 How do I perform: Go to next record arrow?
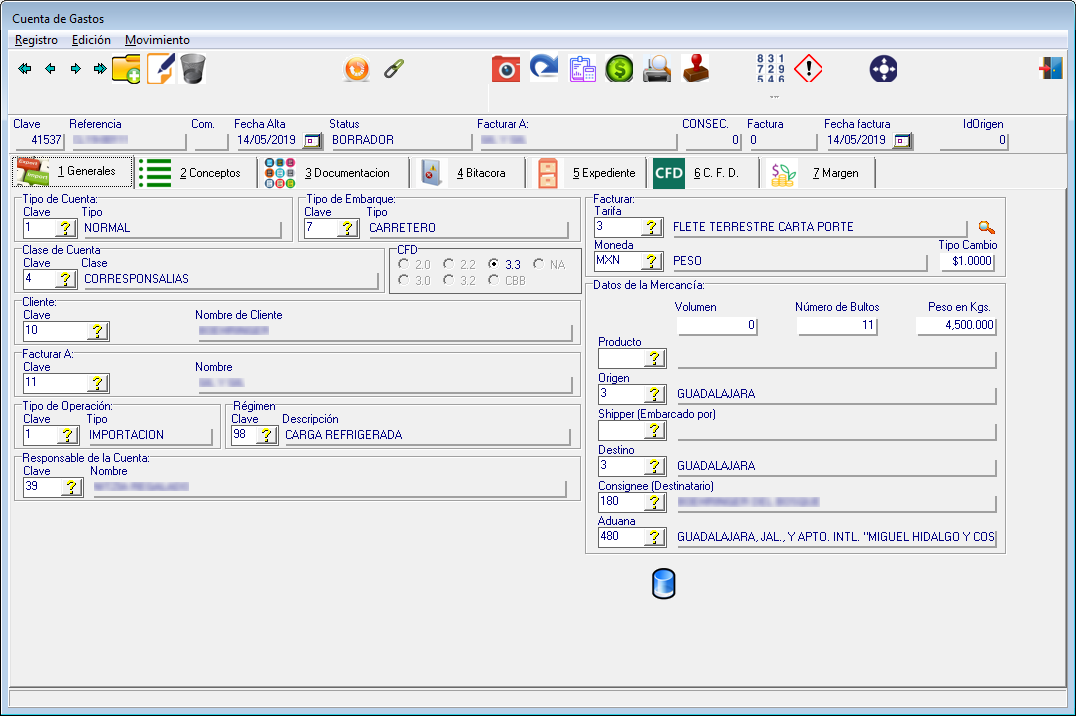point(75,69)
